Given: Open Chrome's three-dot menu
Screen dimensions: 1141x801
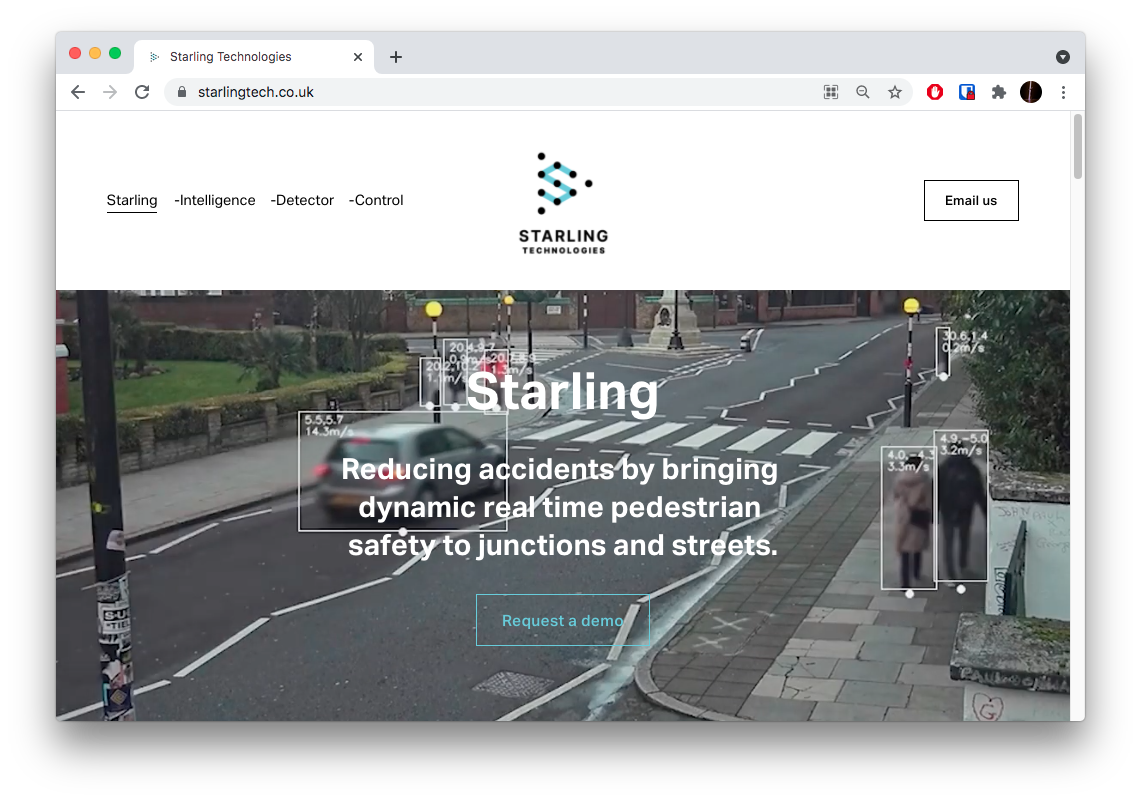Looking at the screenshot, I should click(1063, 92).
